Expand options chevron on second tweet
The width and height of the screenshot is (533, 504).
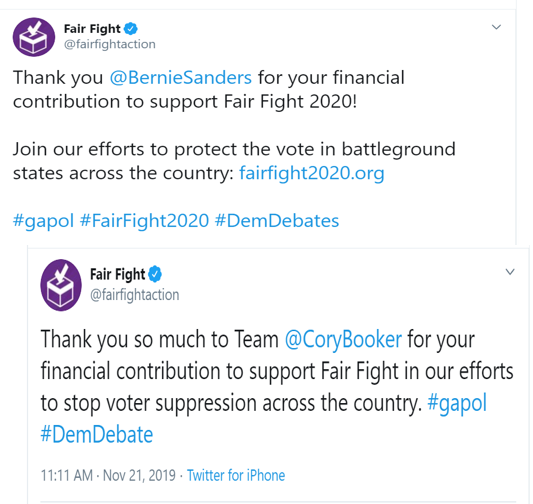pos(510,272)
